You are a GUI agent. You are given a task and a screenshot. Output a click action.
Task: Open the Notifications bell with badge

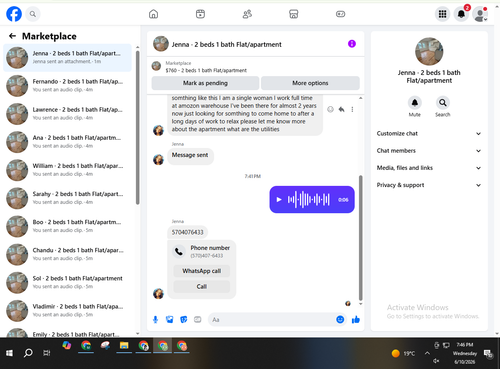[461, 14]
